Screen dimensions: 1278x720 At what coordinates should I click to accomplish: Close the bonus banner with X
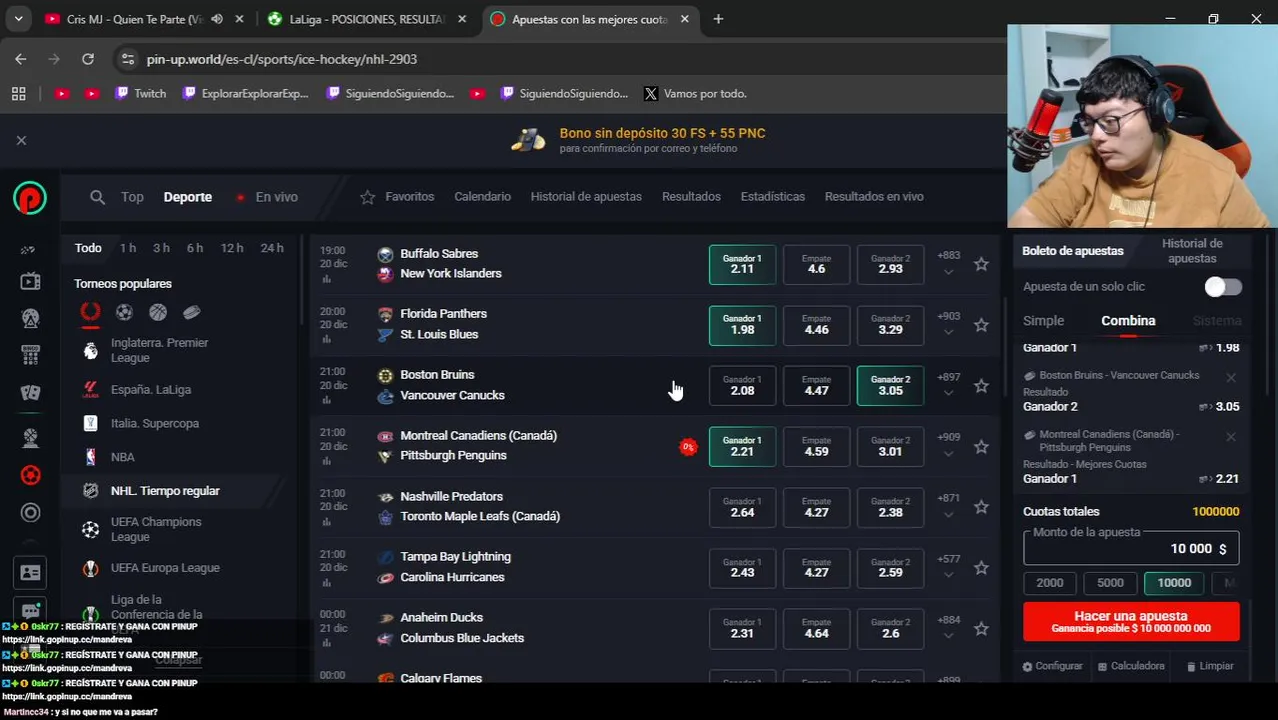click(21, 140)
